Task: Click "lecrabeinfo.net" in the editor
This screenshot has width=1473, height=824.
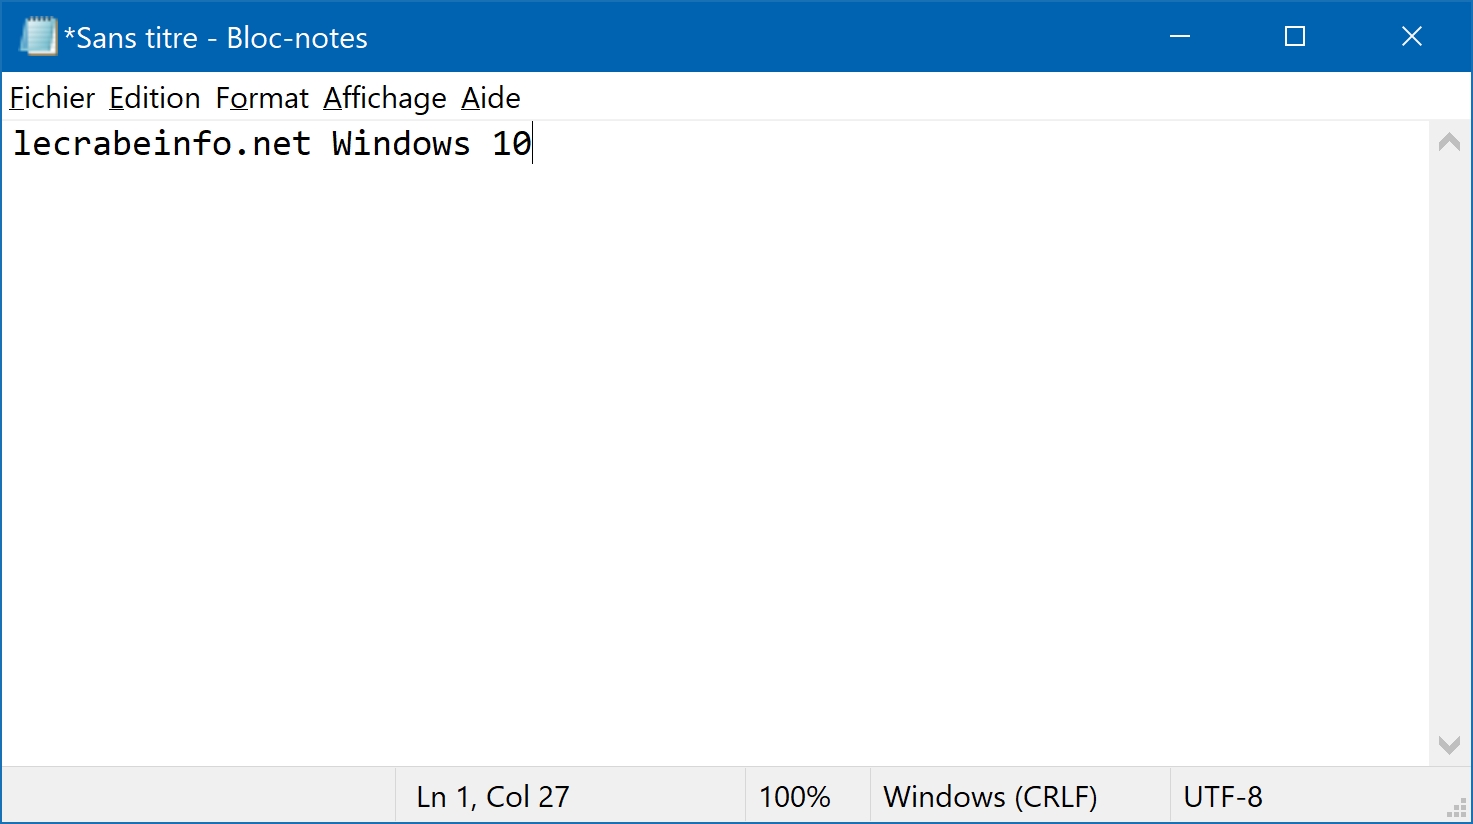Action: tap(162, 144)
